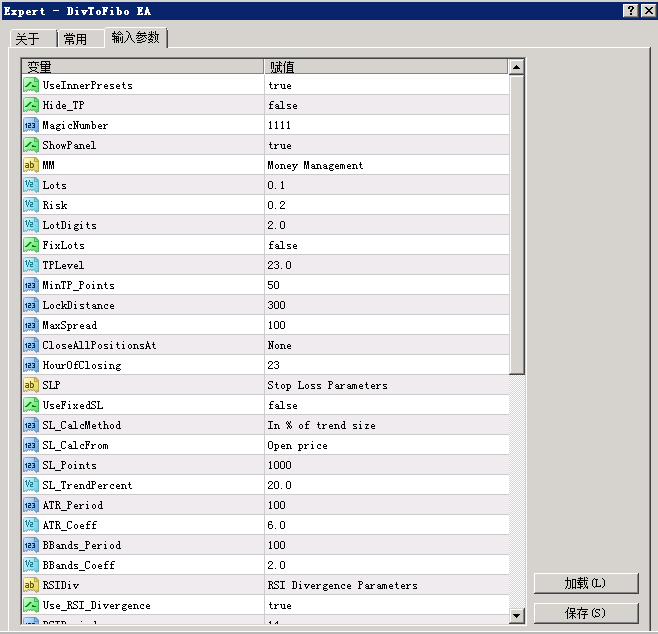Click the MM string type icon

(x=31, y=165)
